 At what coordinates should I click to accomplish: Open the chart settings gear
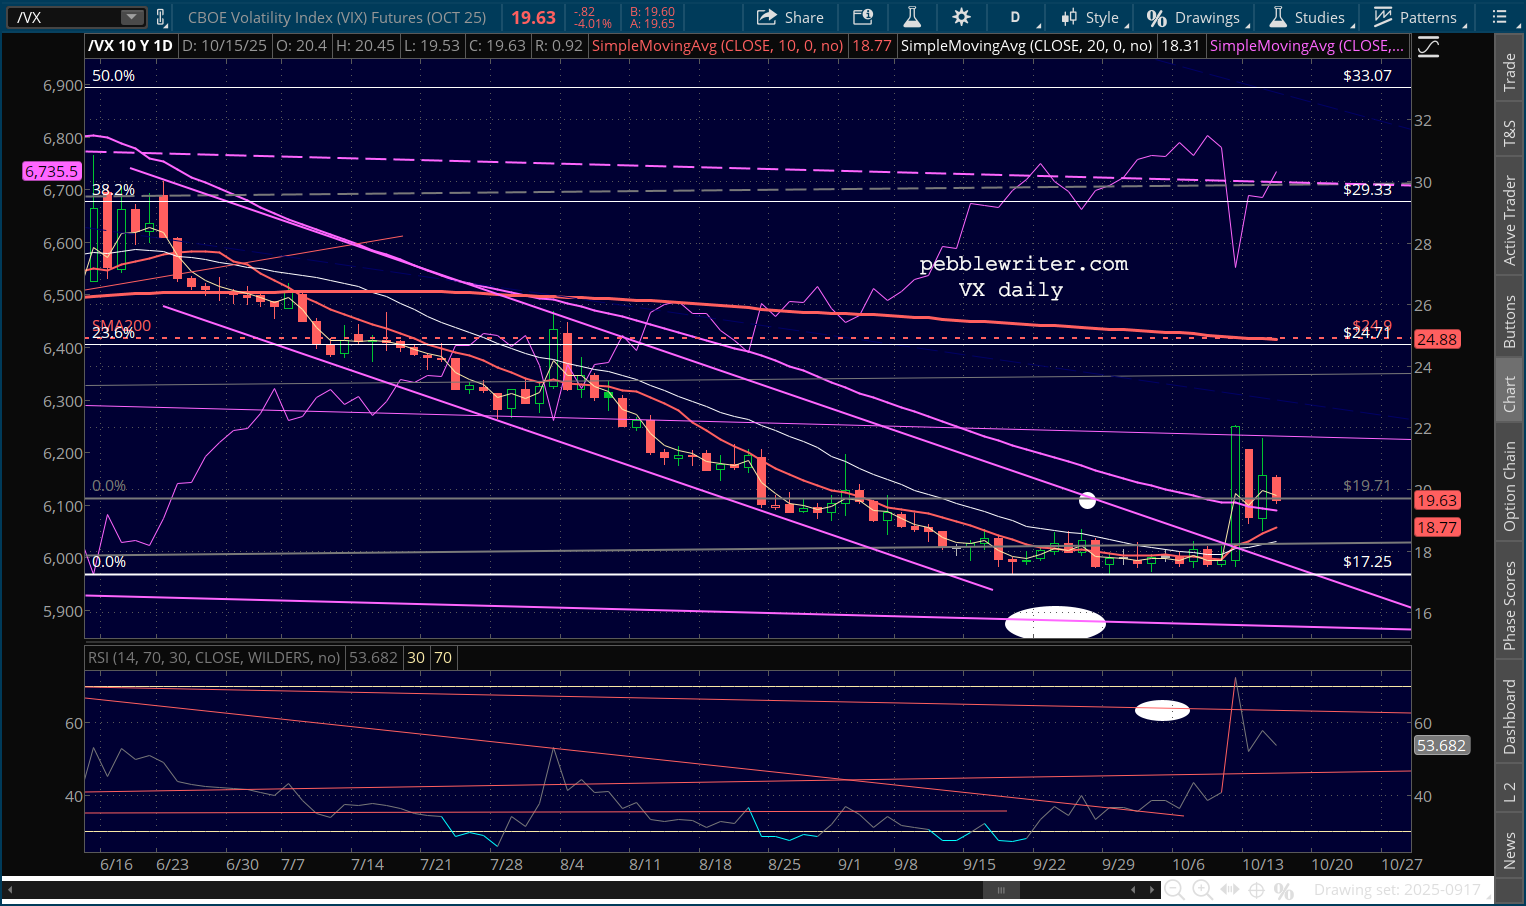point(961,17)
